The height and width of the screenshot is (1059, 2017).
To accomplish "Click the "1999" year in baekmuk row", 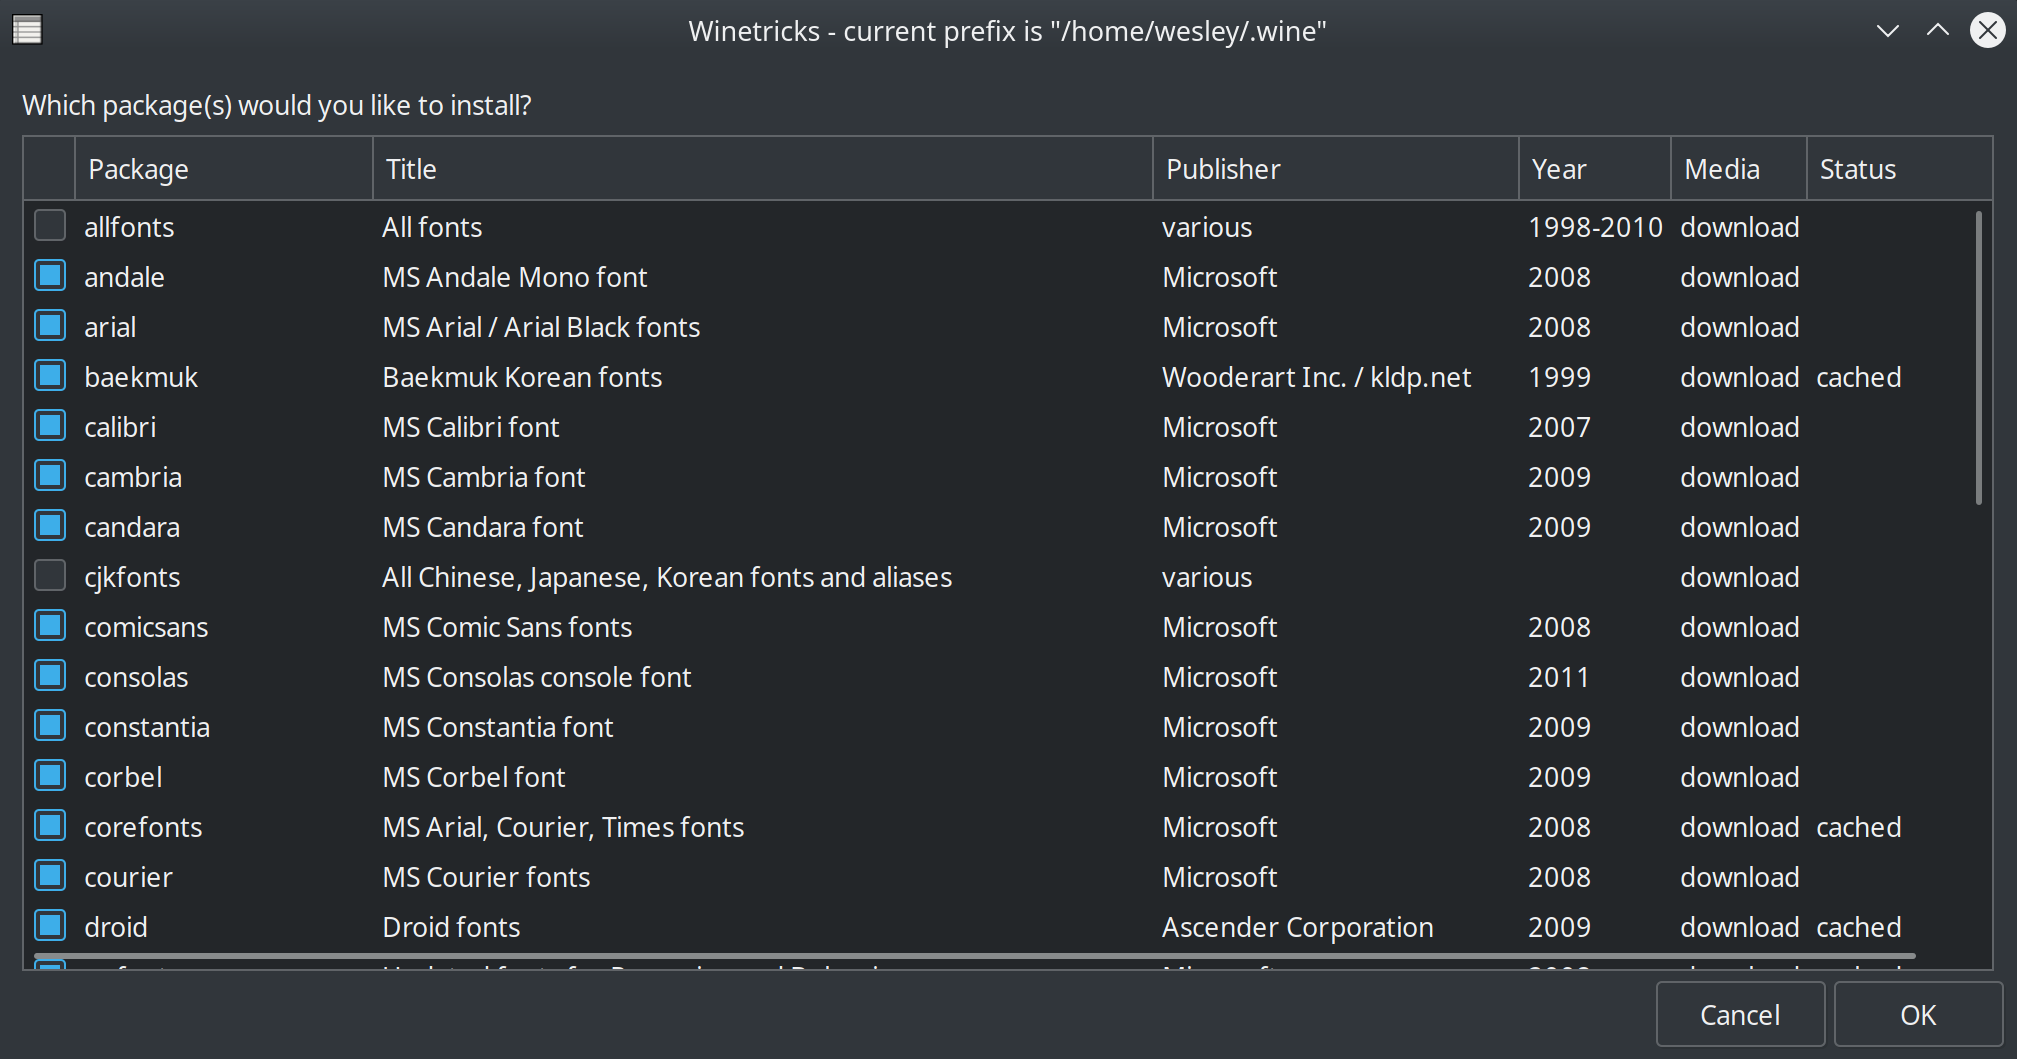I will 1559,377.
